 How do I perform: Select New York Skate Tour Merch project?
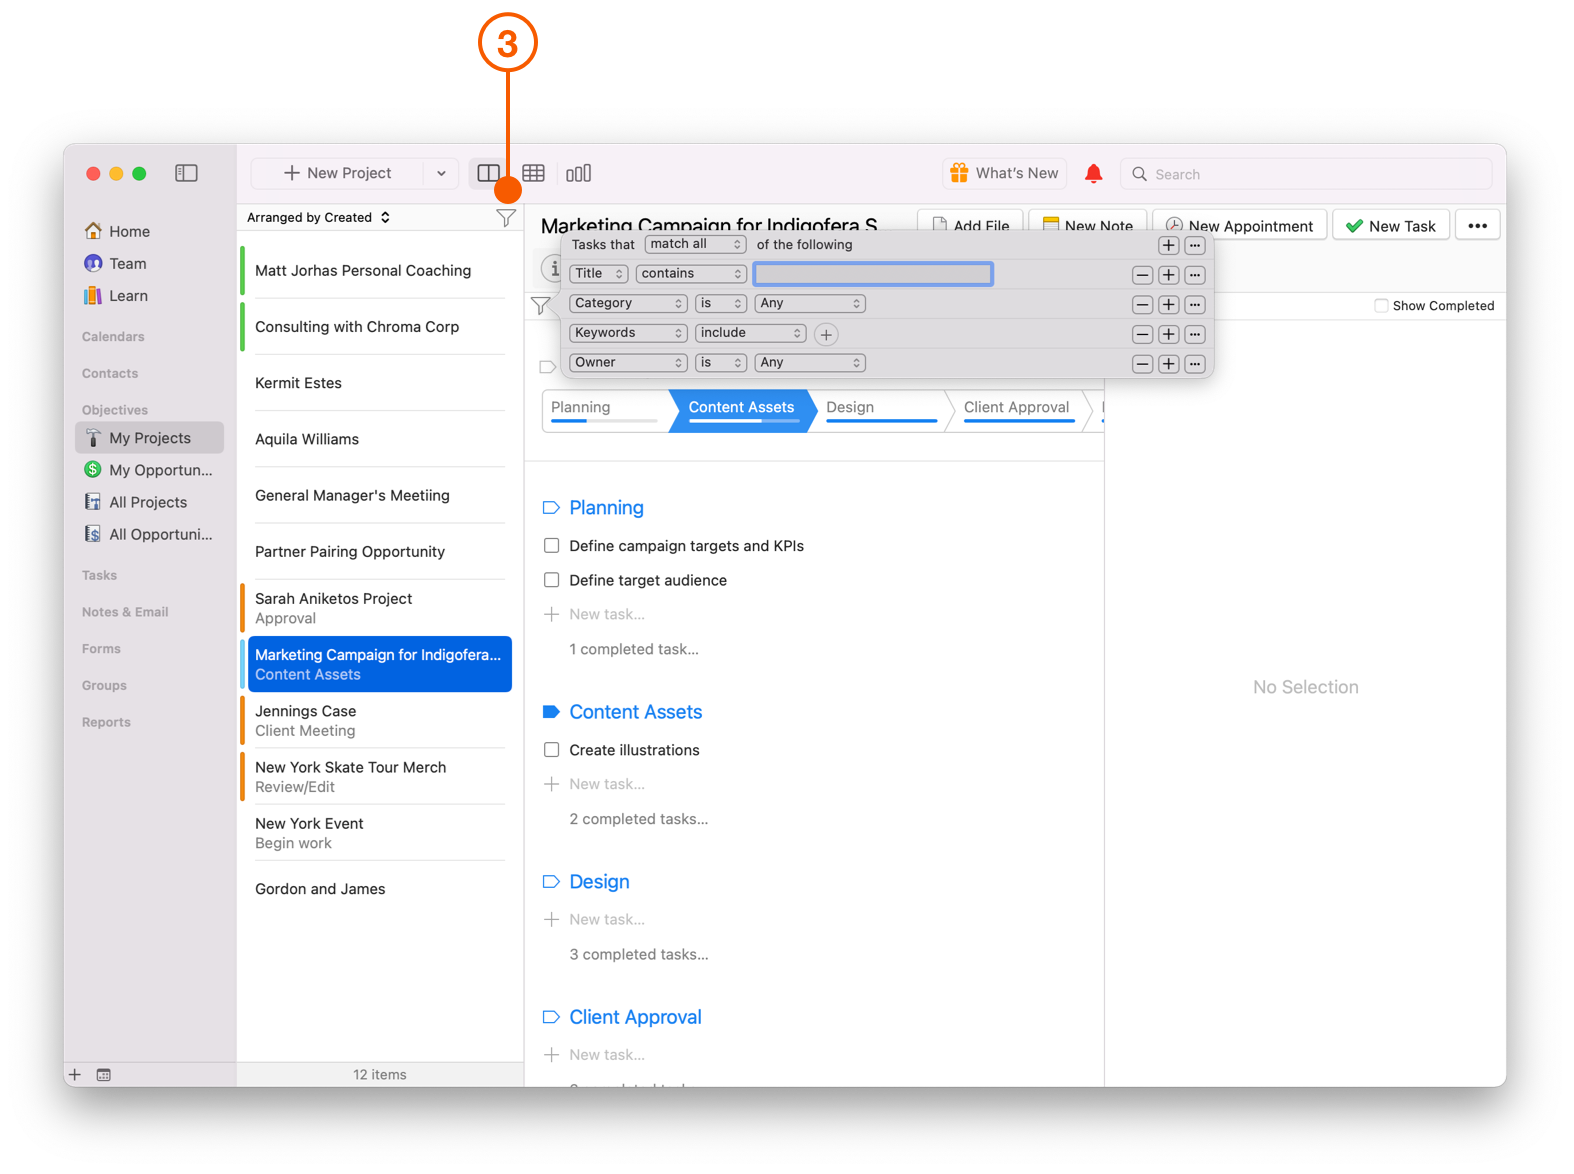(378, 777)
